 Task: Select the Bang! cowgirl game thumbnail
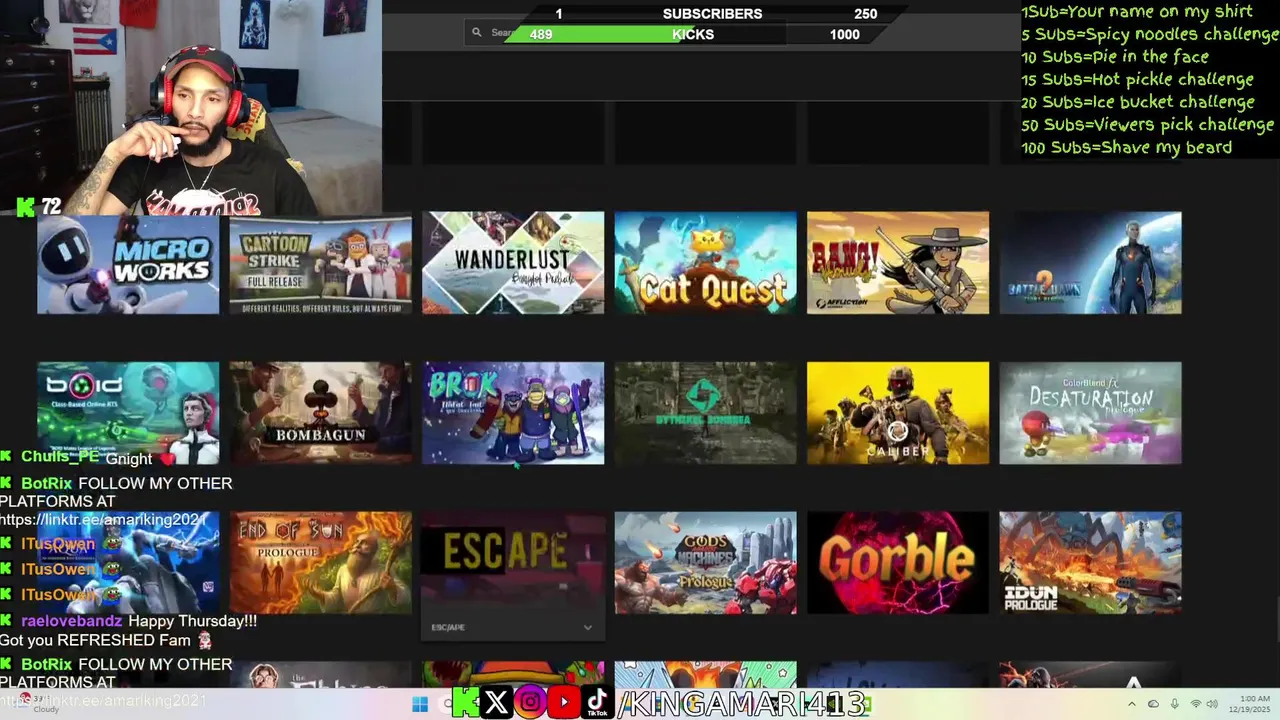898,263
